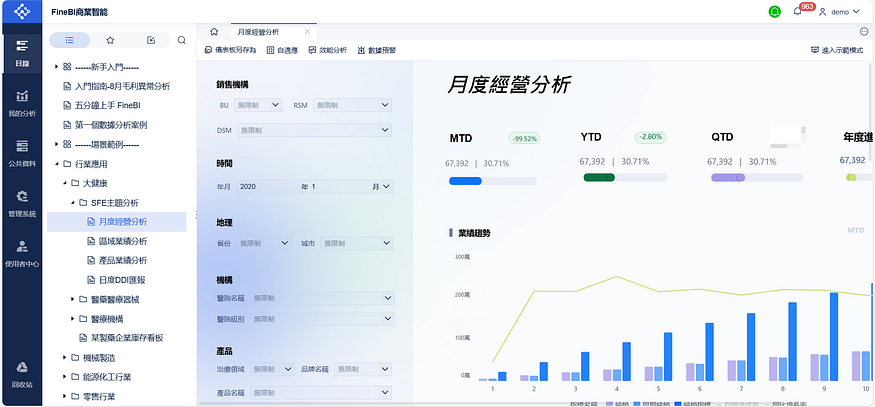This screenshot has width=875, height=407.
Task: Open the 品牌名稱 filter dropdown
Action: pyautogui.click(x=363, y=369)
